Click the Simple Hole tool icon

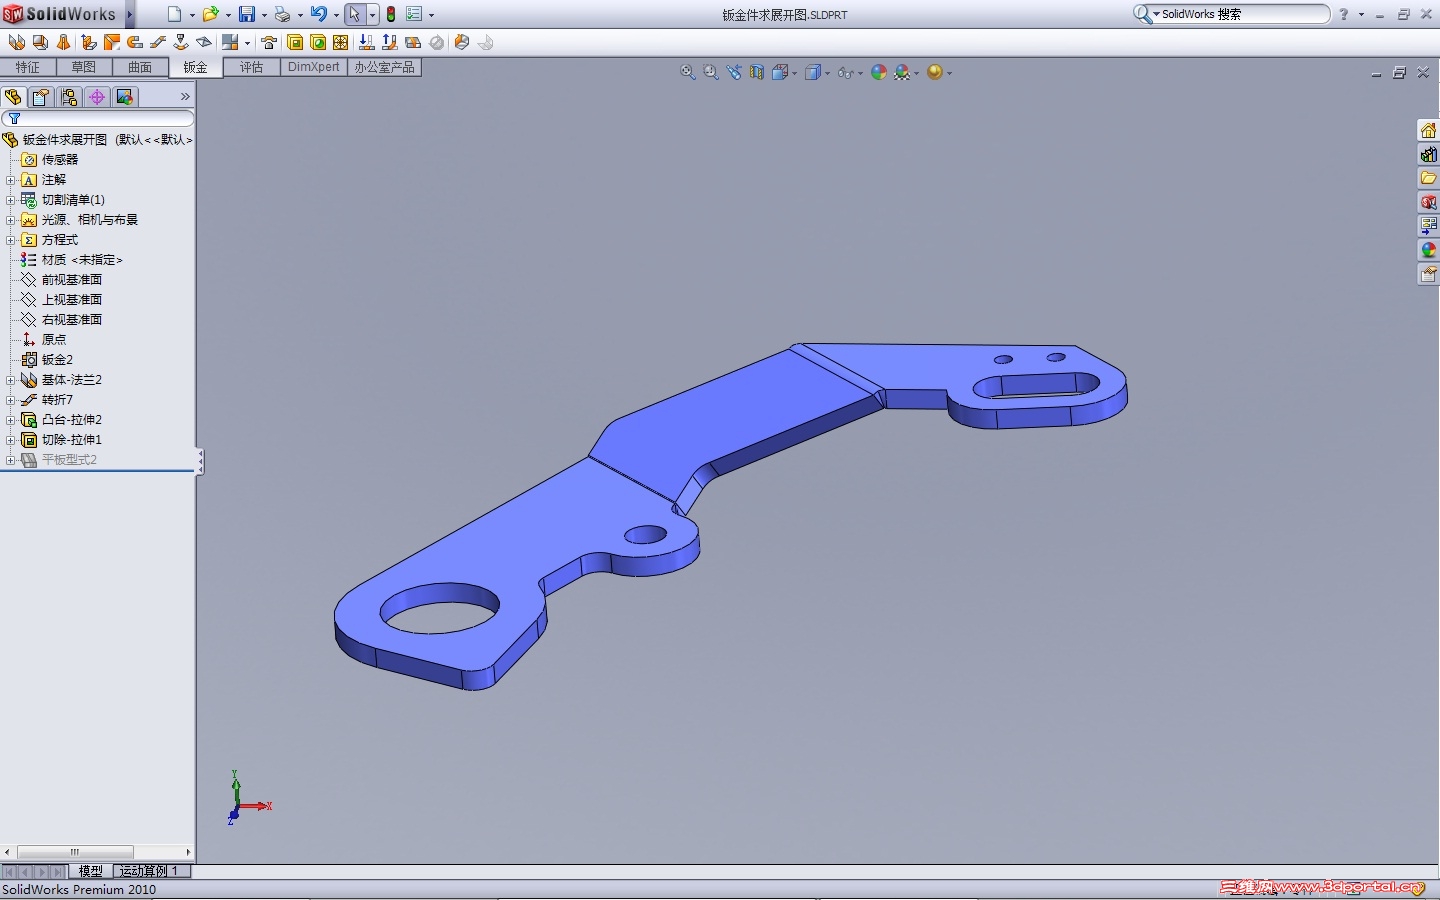[318, 42]
